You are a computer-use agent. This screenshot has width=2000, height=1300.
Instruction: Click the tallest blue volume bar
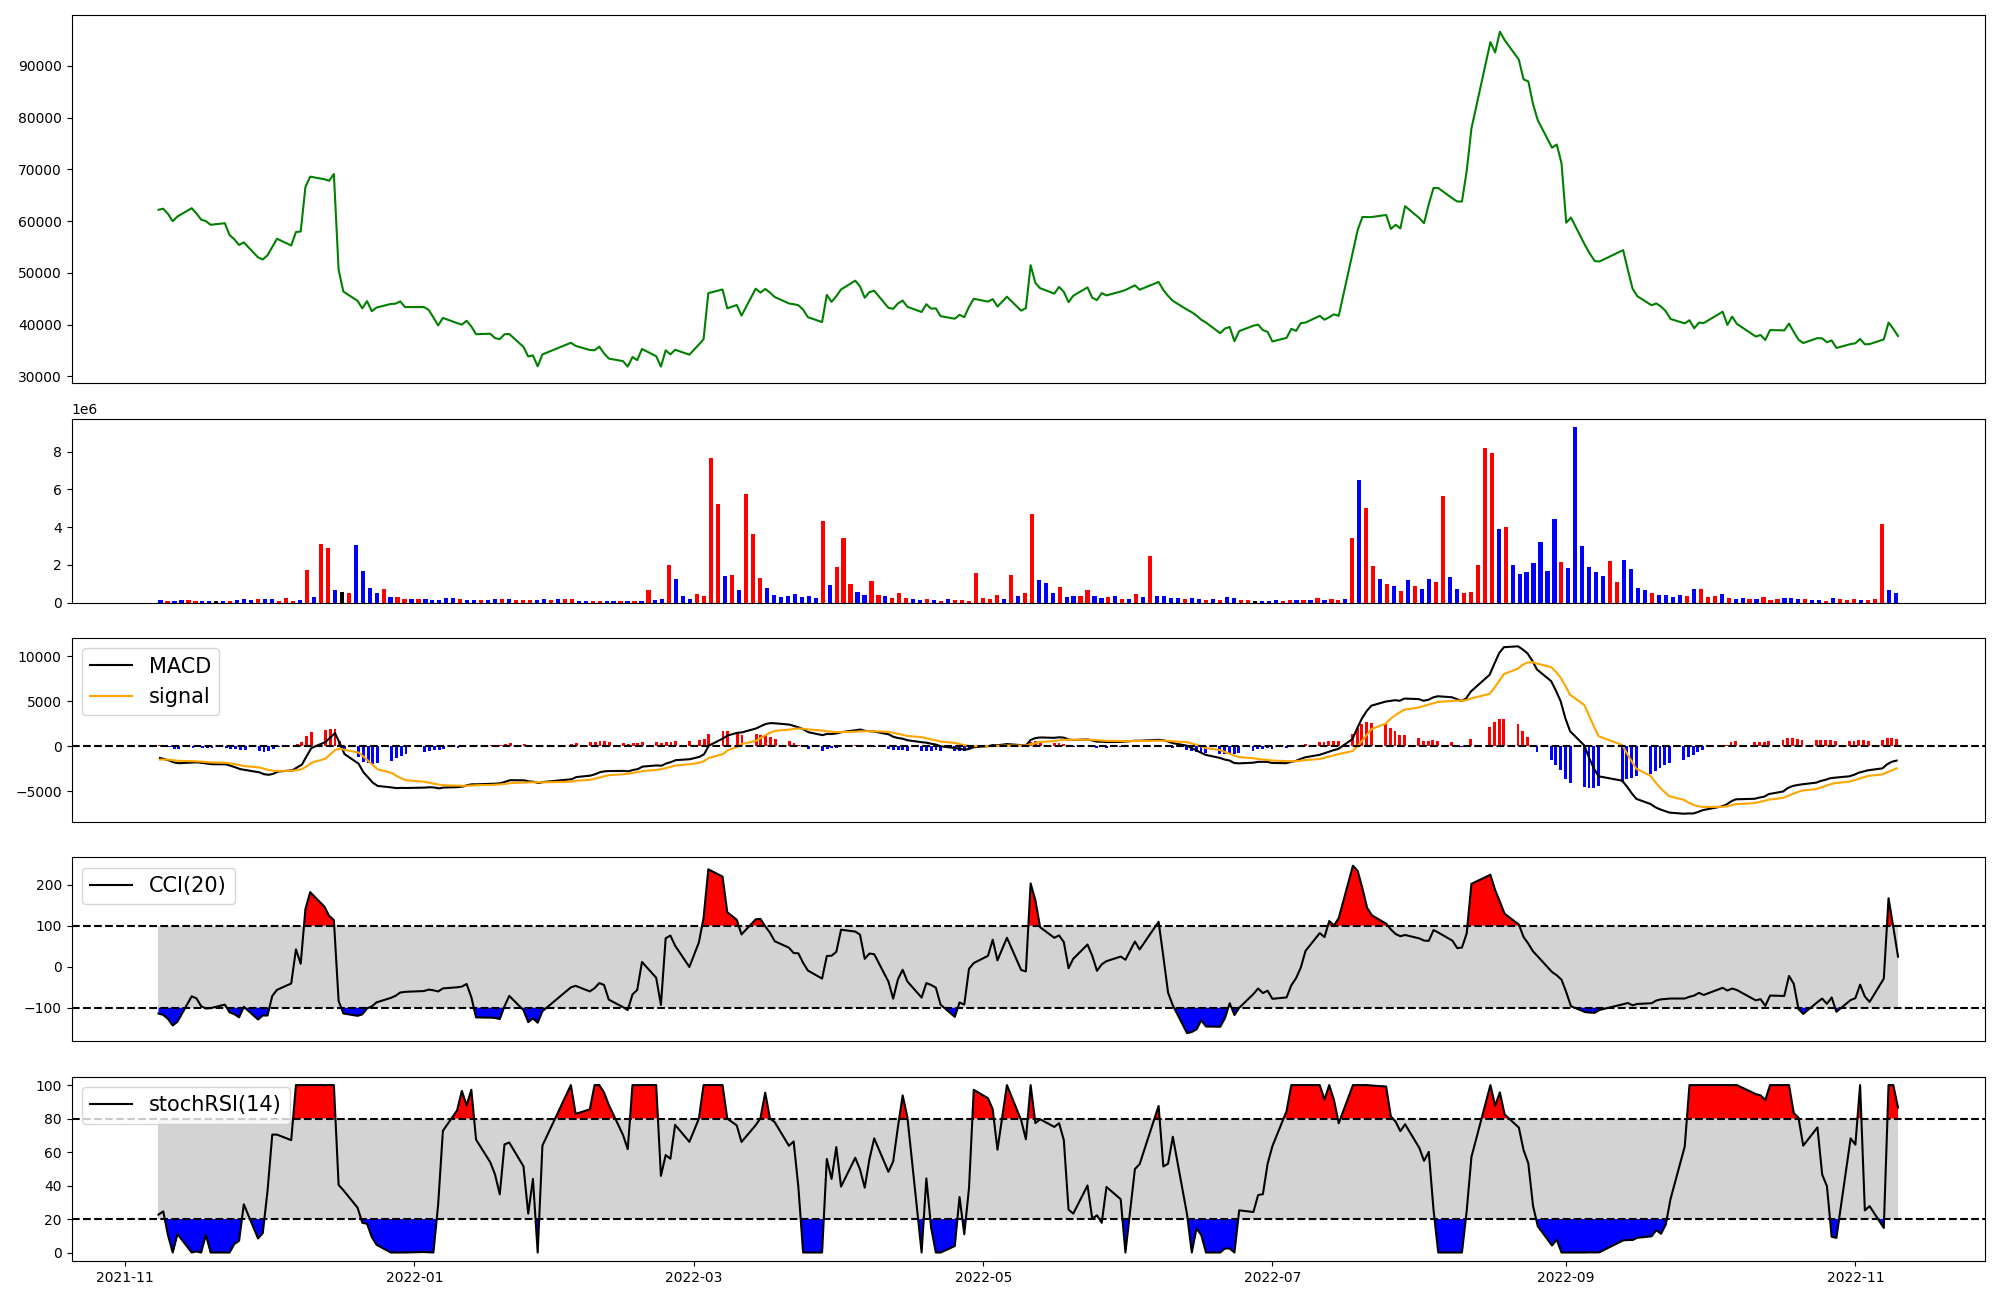(x=1575, y=515)
